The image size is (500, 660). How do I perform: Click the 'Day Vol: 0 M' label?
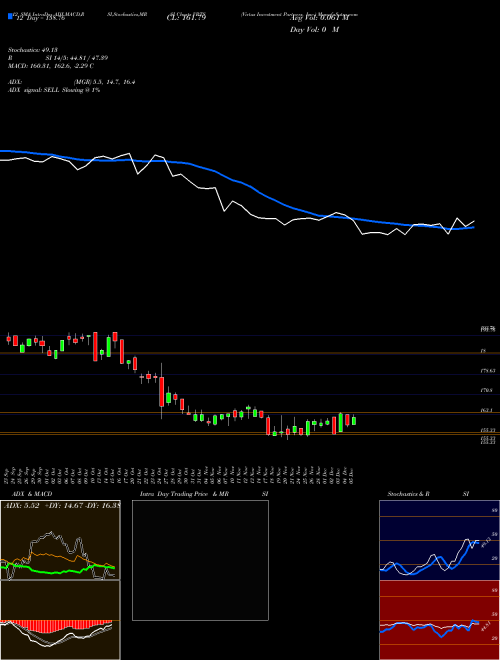pyautogui.click(x=314, y=30)
